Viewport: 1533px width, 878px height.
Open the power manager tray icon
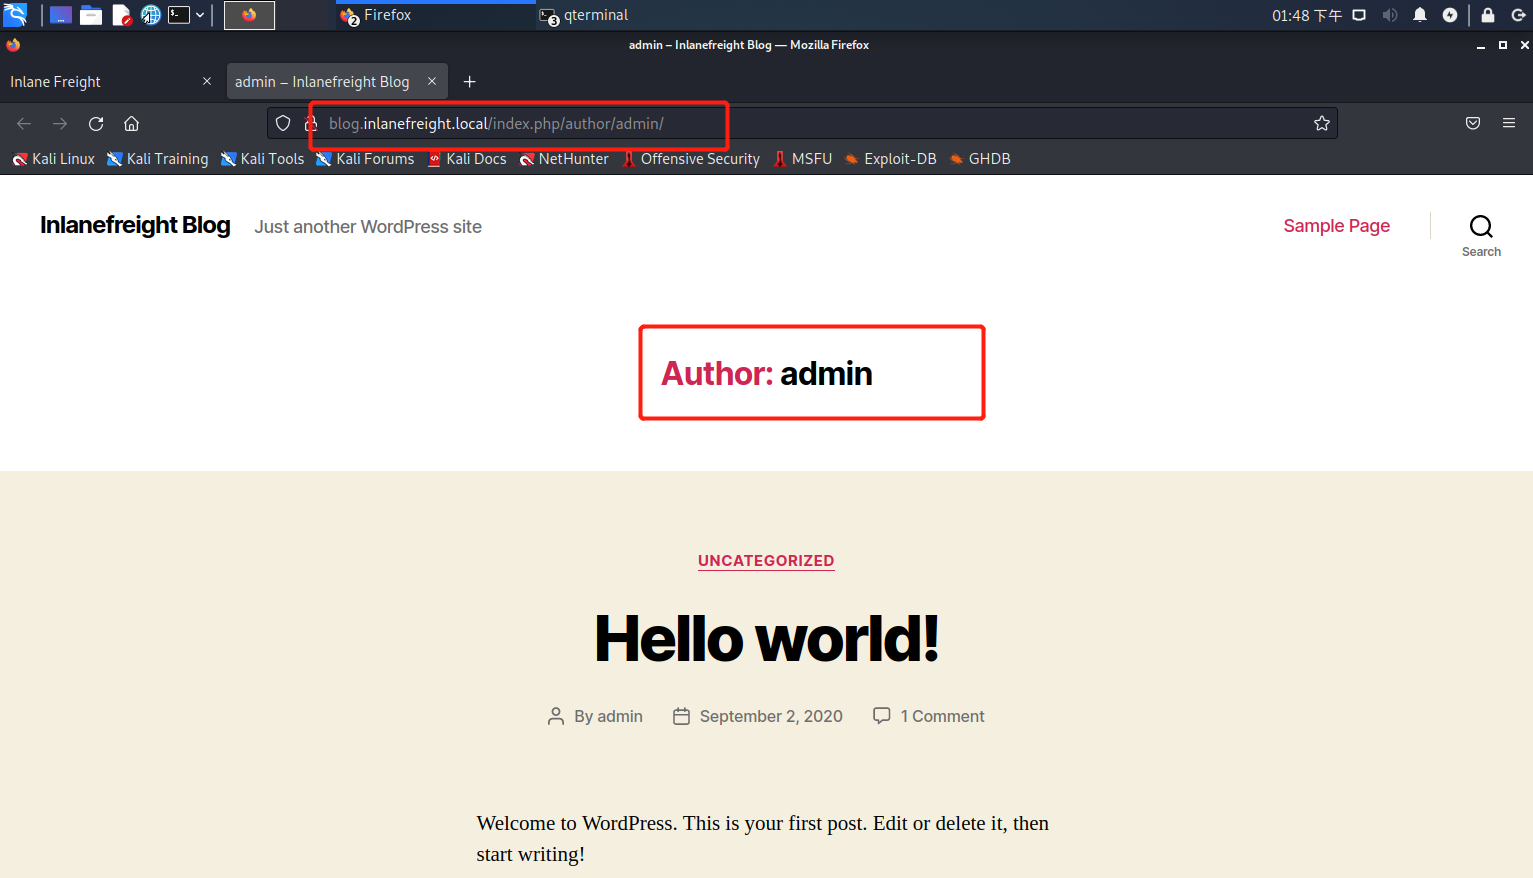(1450, 15)
